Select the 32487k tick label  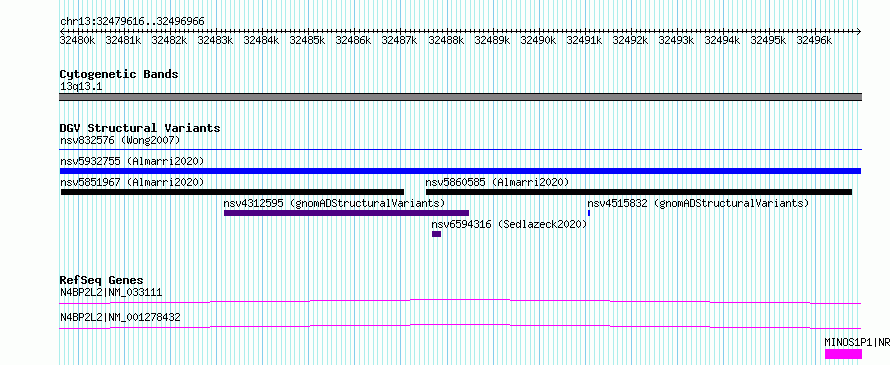click(398, 40)
